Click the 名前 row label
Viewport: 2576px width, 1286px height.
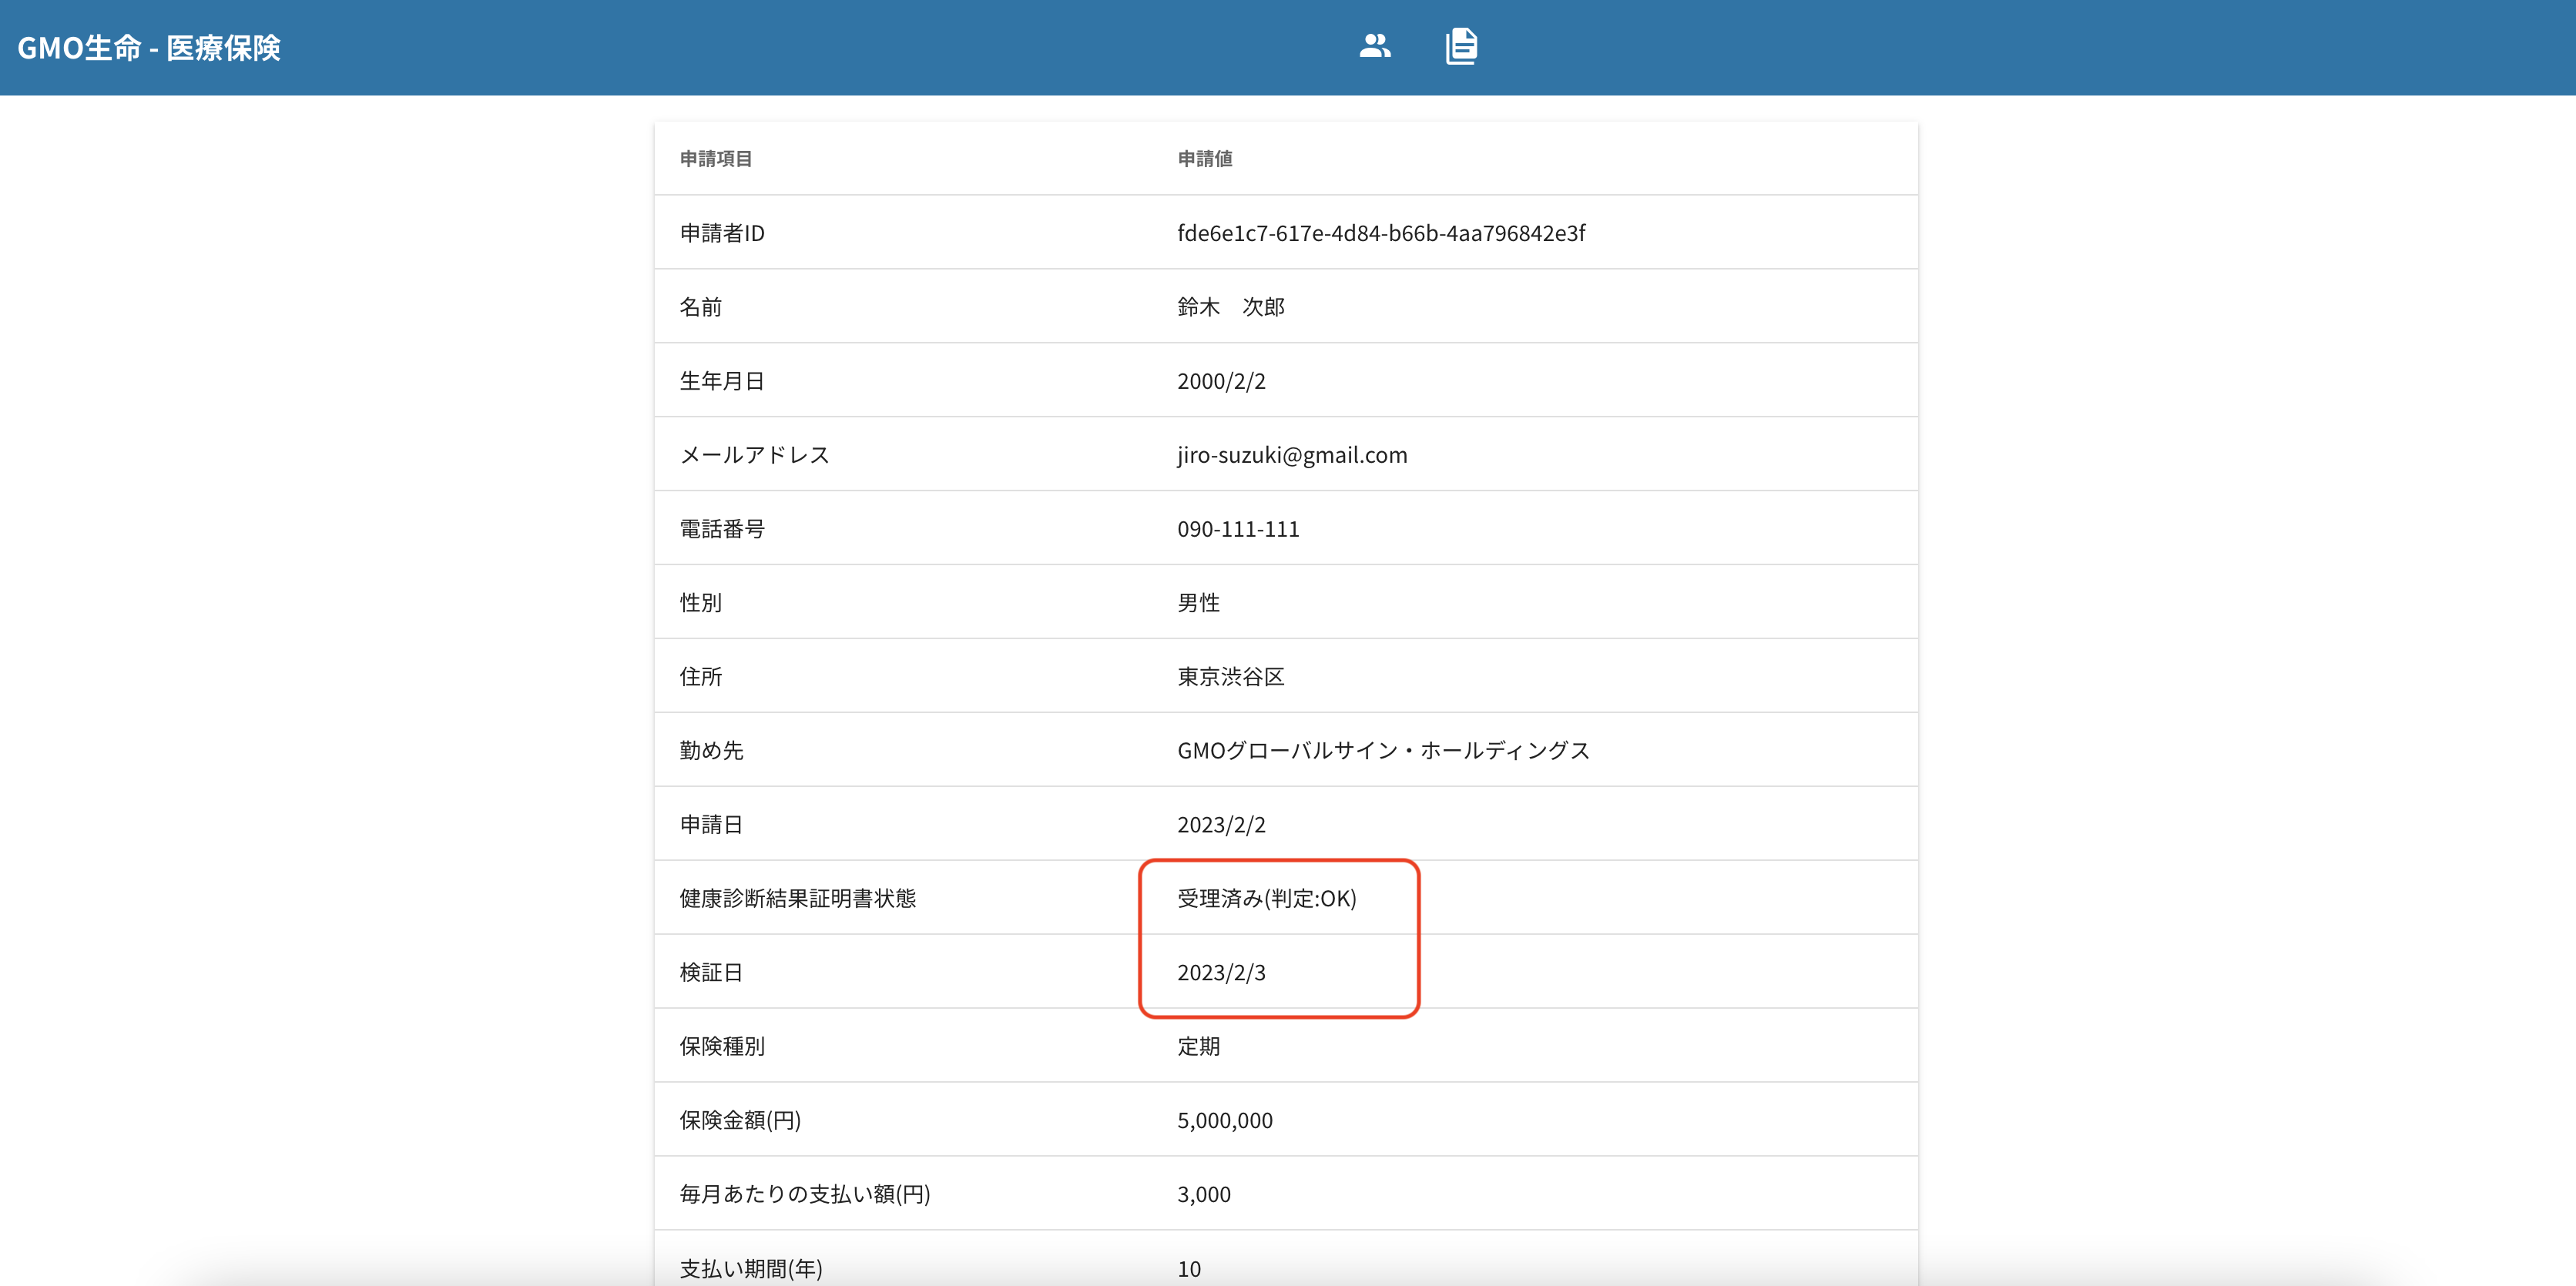(x=701, y=306)
